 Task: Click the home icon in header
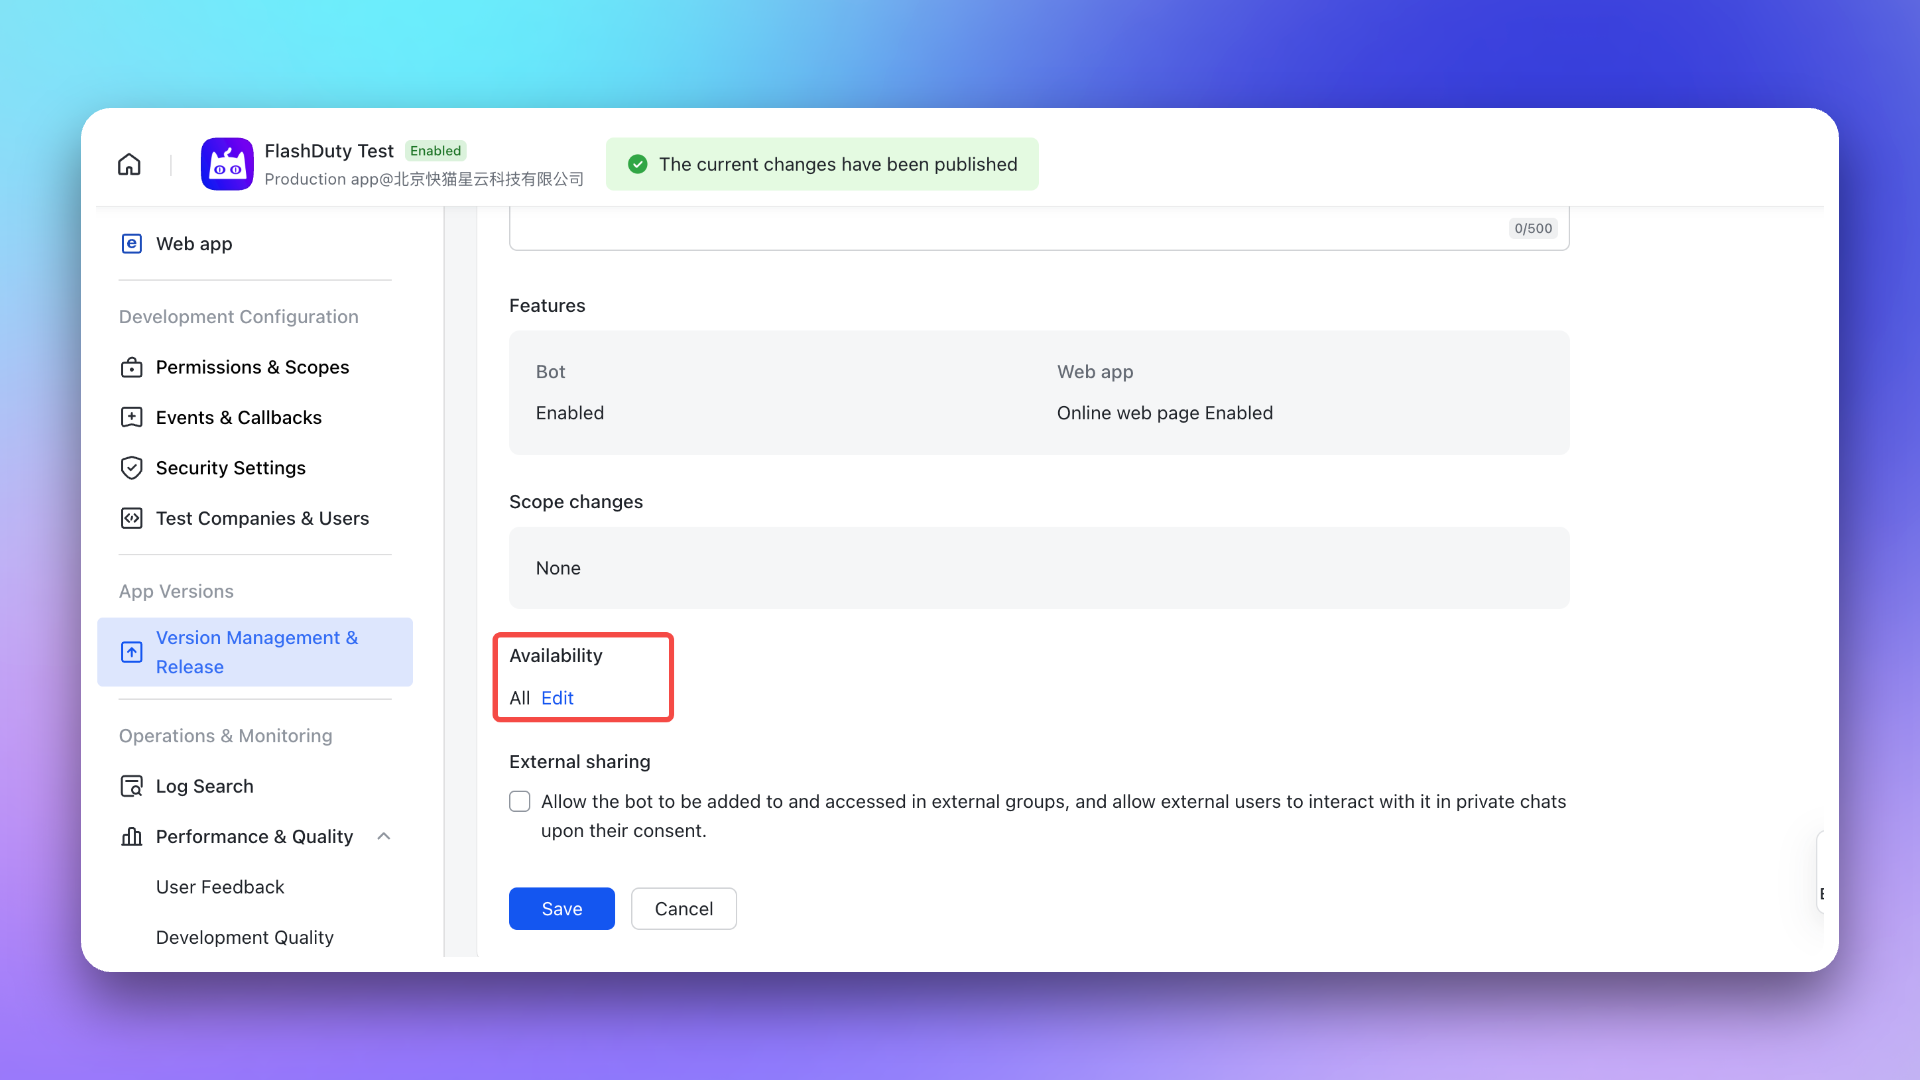pos(129,164)
